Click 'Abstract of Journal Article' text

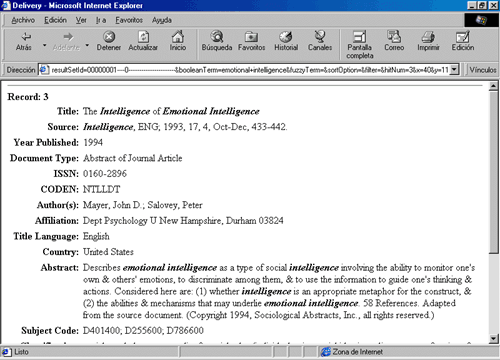(133, 158)
